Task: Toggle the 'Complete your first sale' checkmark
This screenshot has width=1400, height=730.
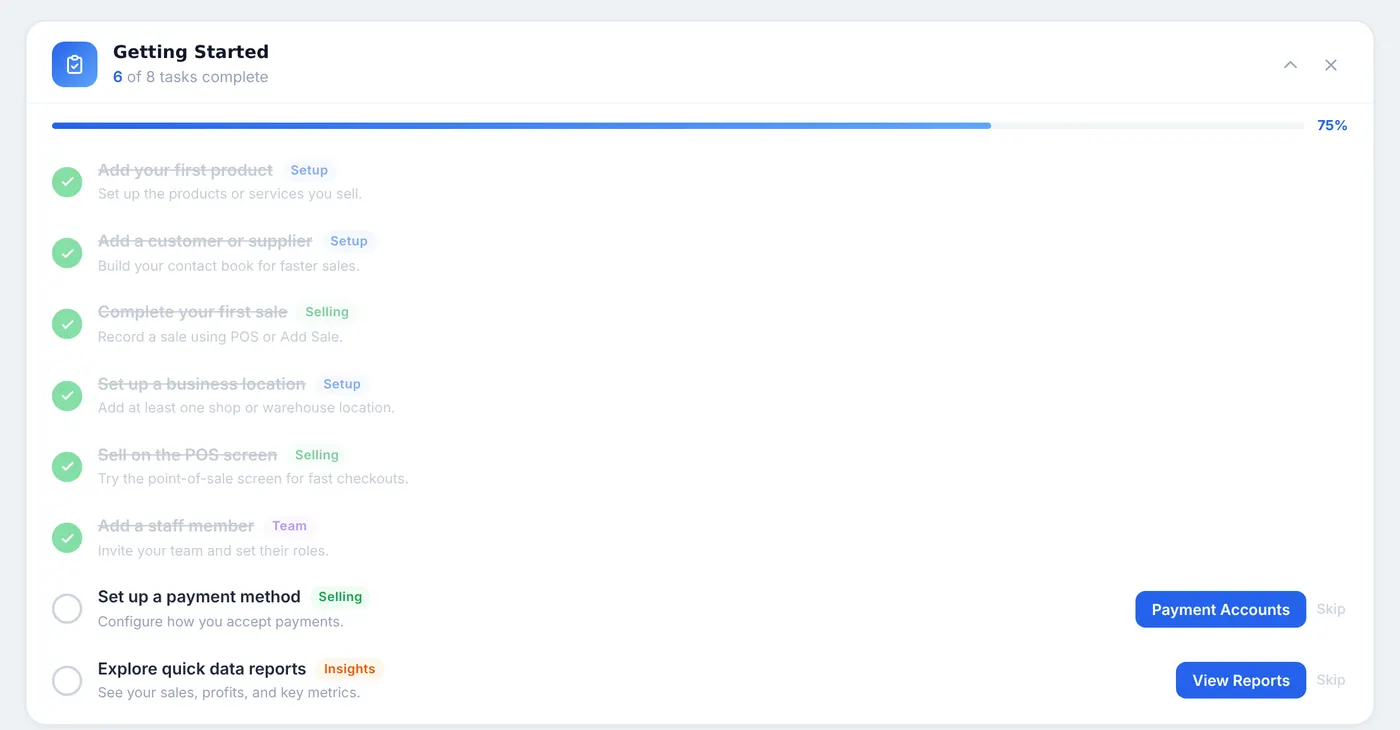Action: [67, 324]
